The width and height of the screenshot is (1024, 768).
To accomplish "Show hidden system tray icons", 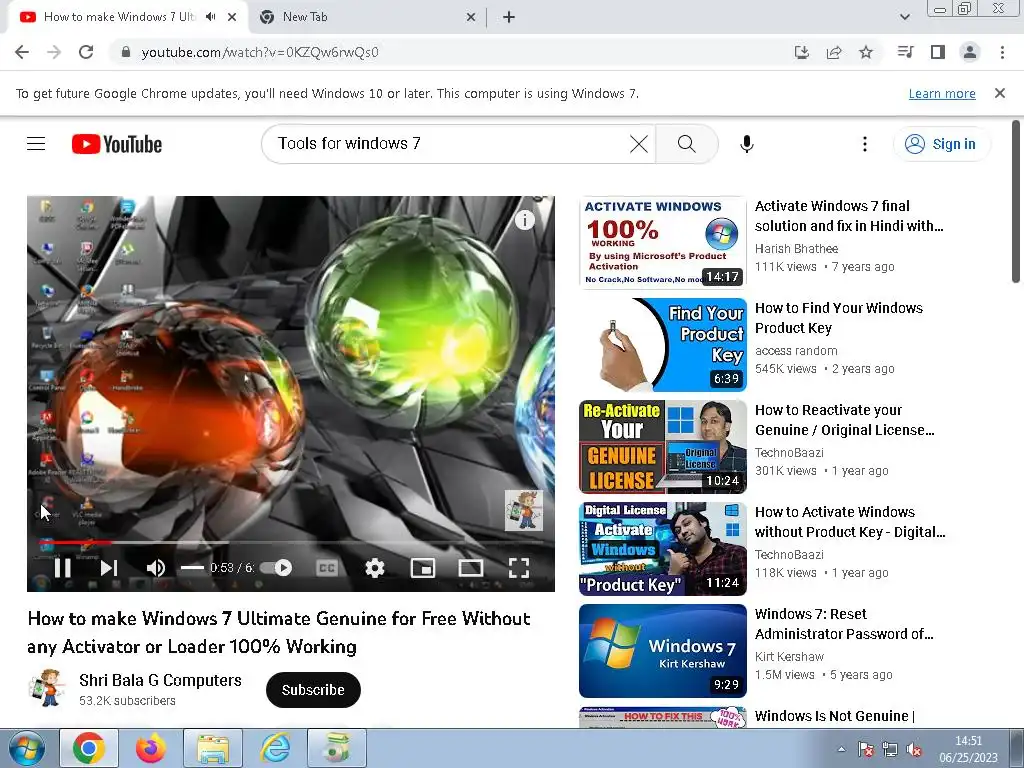I will (841, 749).
